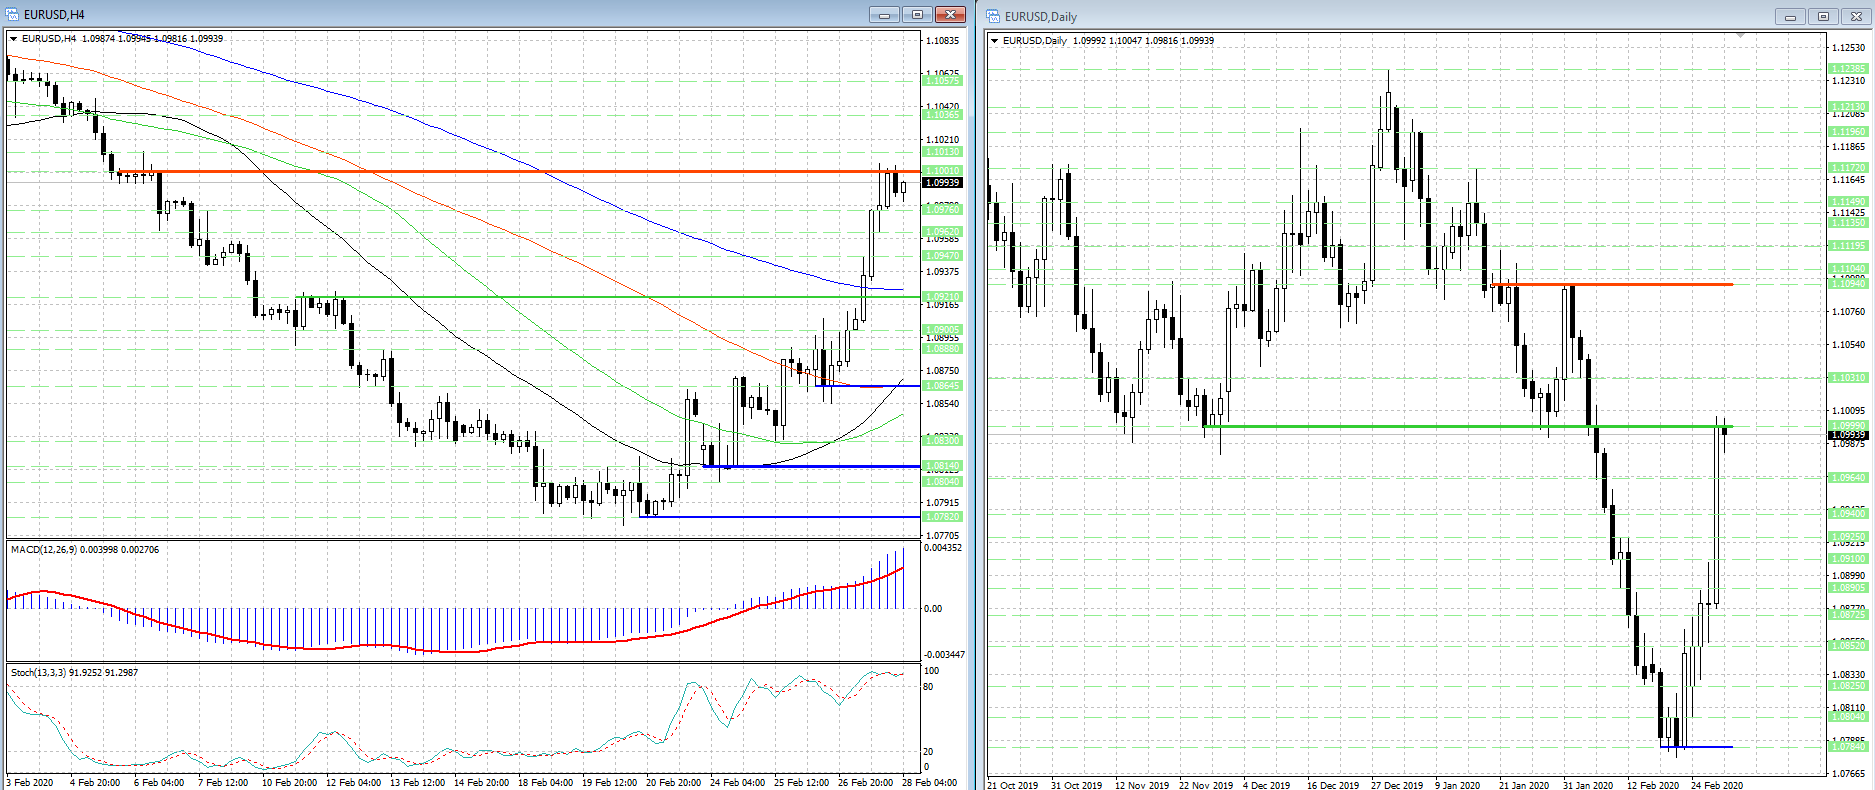The height and width of the screenshot is (790, 1875).
Task: Click the EURUSD,H4 window title text
Action: tap(54, 14)
